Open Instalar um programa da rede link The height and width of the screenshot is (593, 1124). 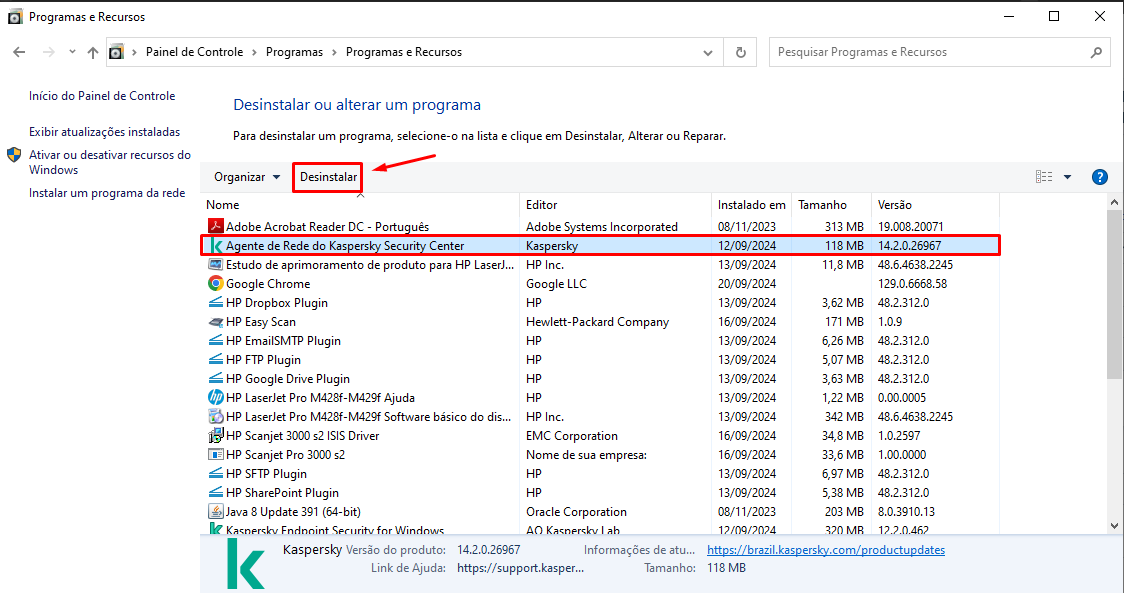pos(107,193)
